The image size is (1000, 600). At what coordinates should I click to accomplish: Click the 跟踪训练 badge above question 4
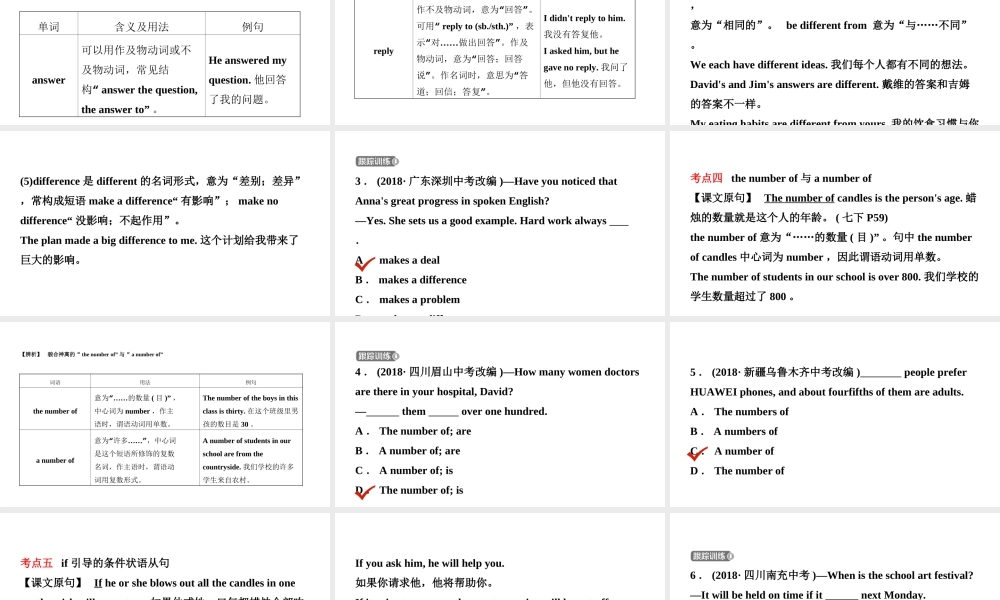click(377, 356)
